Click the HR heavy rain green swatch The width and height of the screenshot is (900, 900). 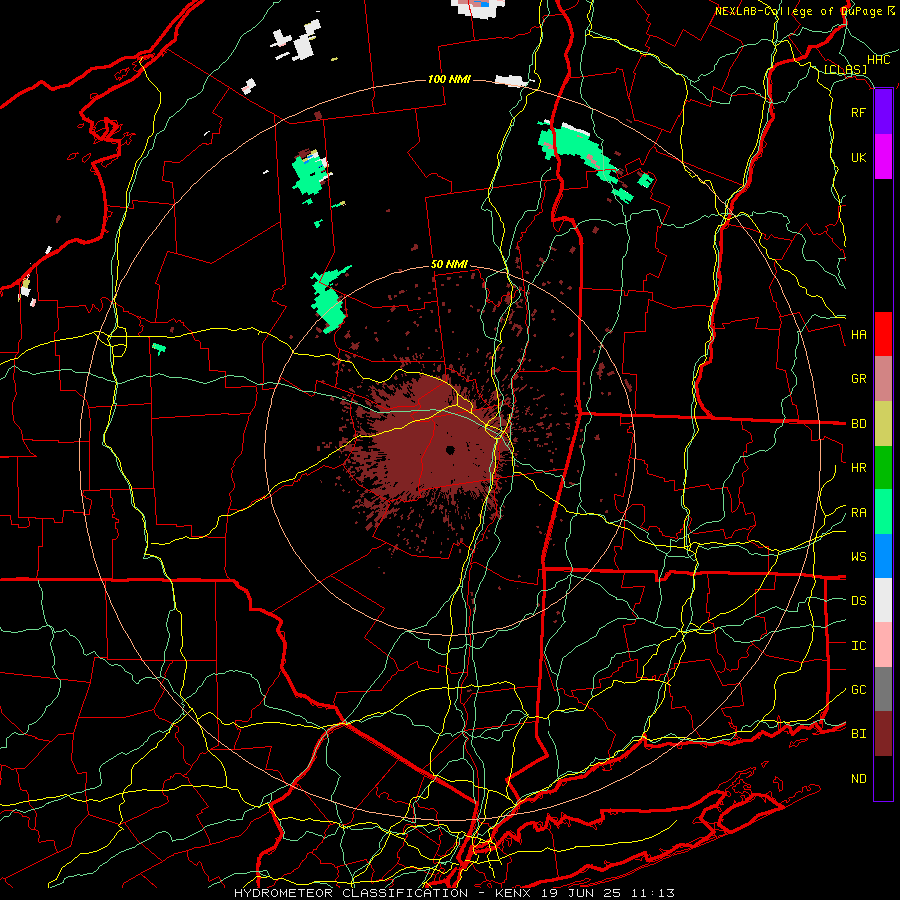(883, 467)
